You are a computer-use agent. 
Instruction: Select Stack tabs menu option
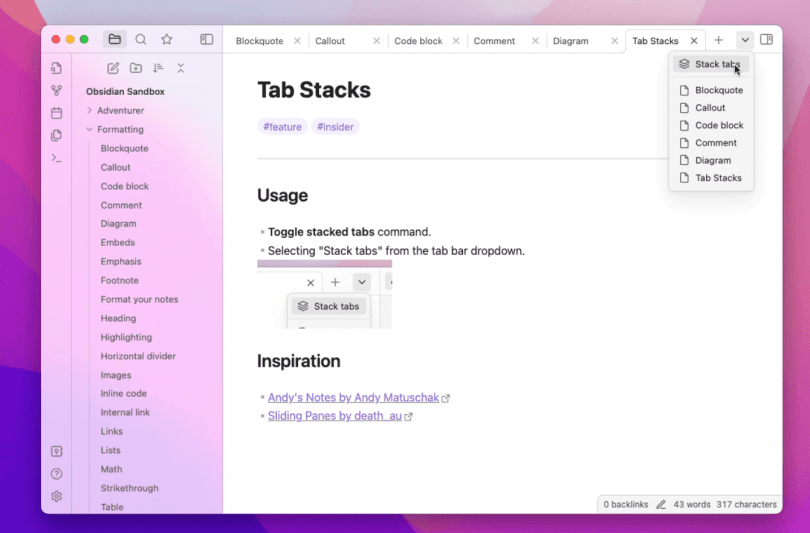711,64
